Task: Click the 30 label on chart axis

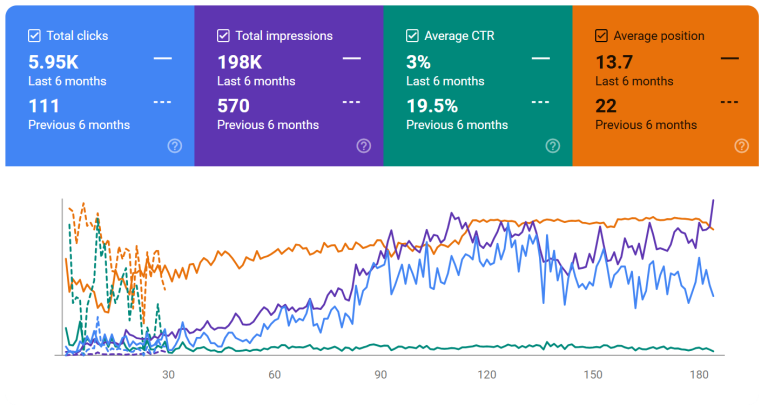Action: 168,375
